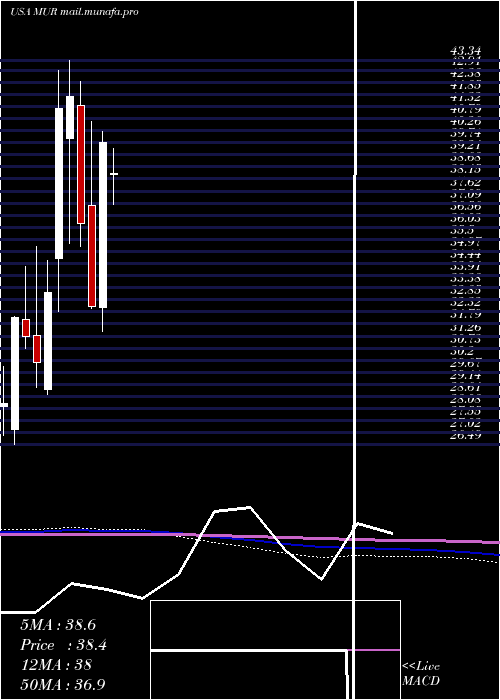Click the 50MA : 36.9 label

point(63,684)
